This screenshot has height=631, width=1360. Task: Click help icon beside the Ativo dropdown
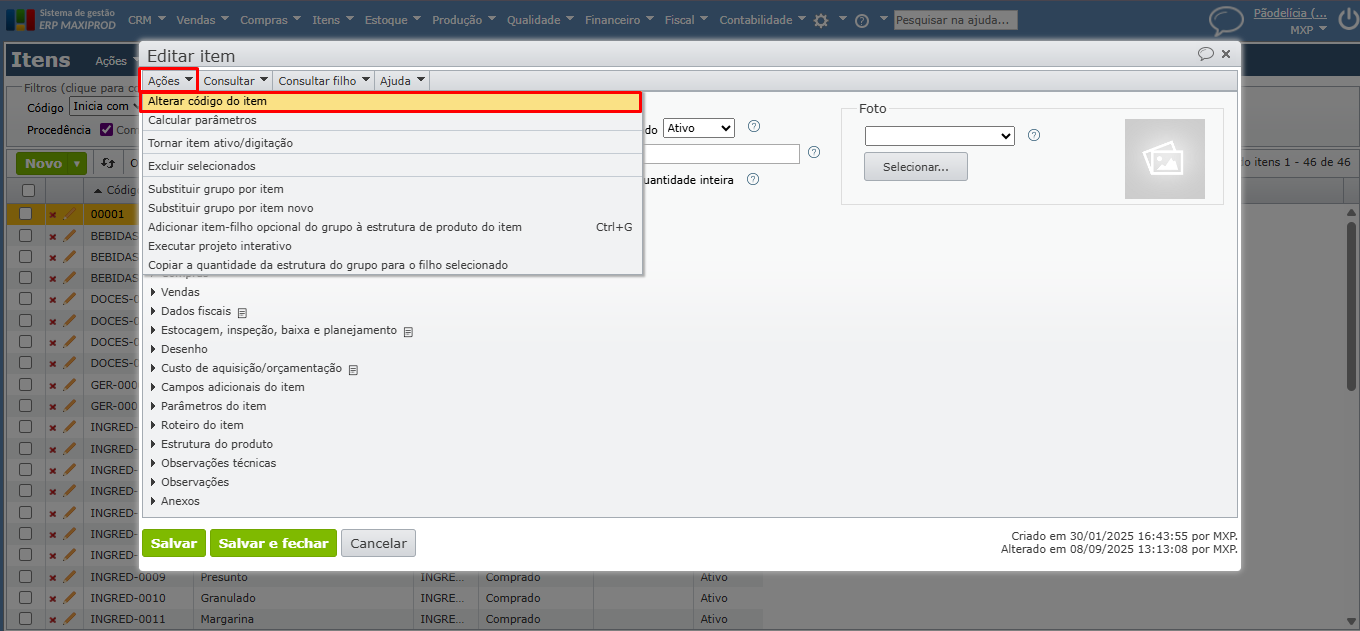754,126
